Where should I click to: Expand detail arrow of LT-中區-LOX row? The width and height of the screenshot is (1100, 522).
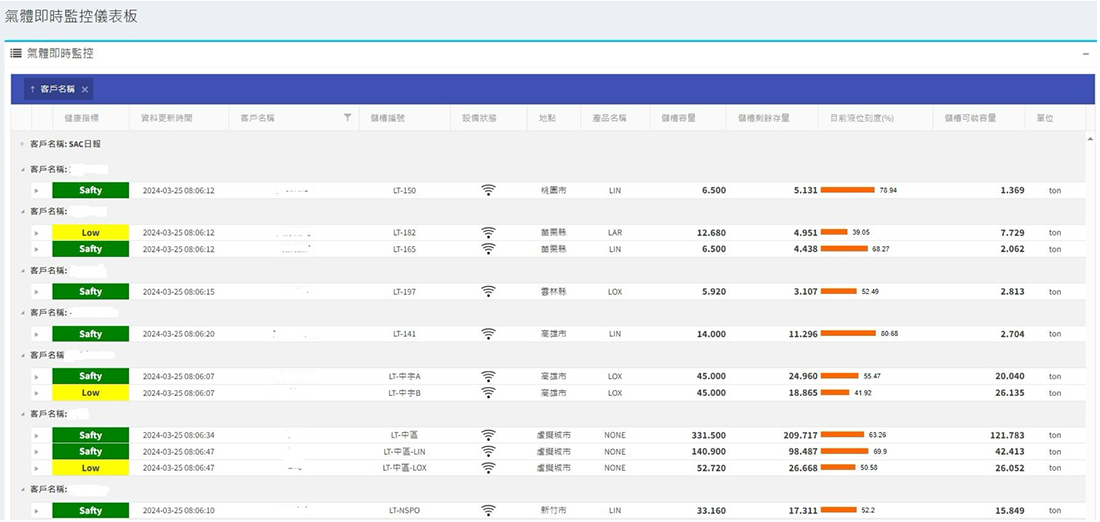pos(36,469)
